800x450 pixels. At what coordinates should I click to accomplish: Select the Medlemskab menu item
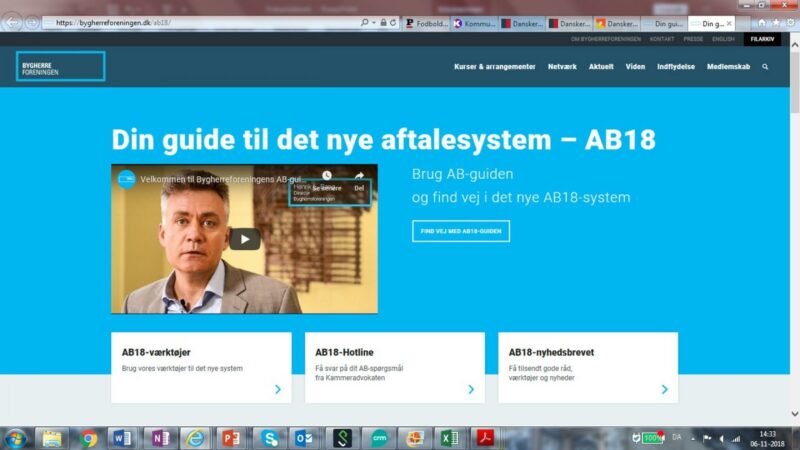pos(728,67)
